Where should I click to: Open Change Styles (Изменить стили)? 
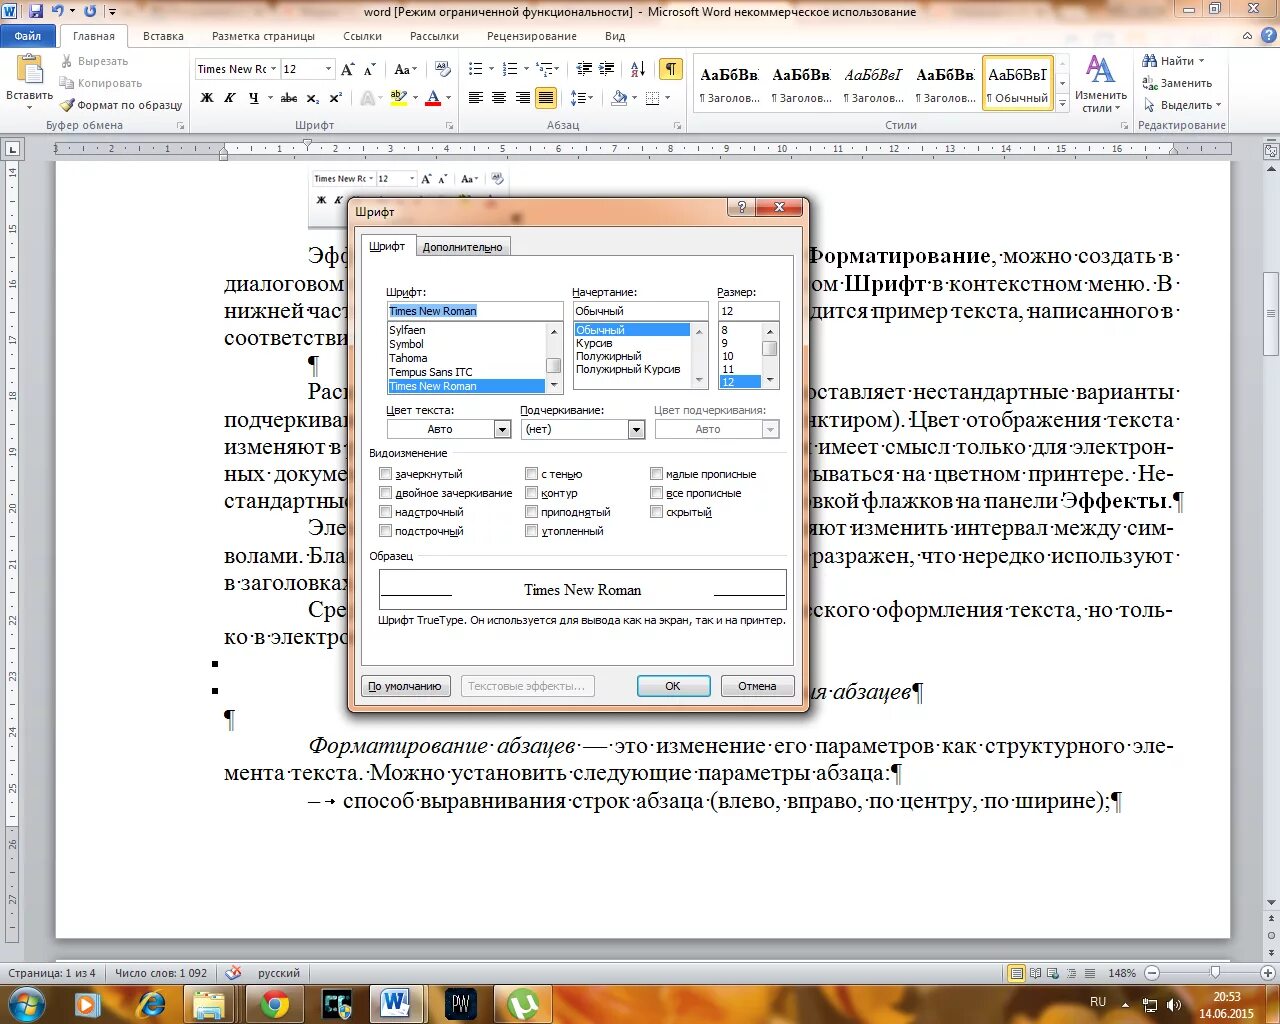click(1100, 84)
